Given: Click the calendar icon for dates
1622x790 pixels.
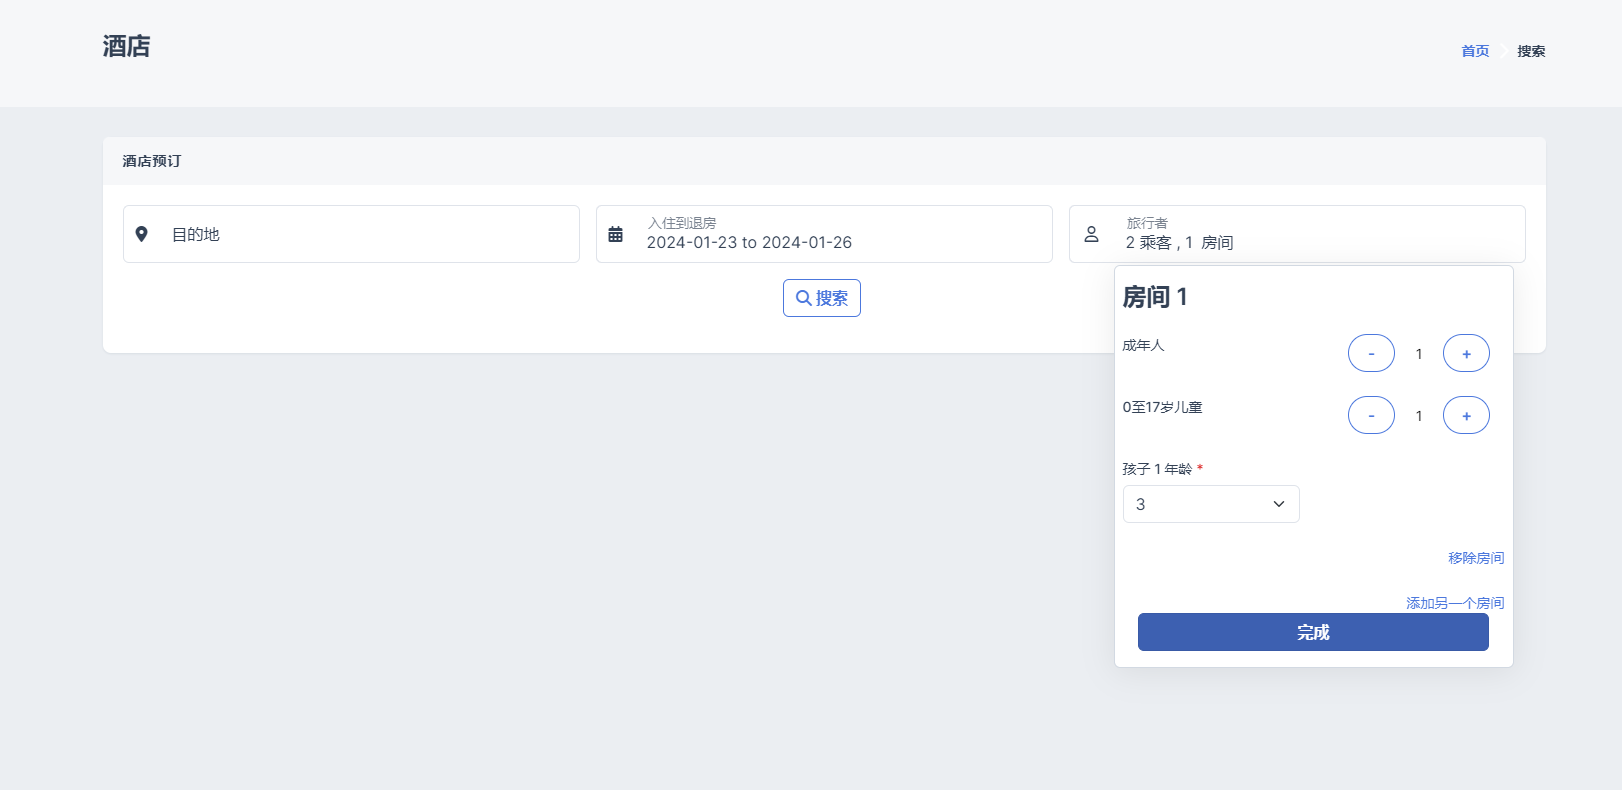Looking at the screenshot, I should pos(616,234).
